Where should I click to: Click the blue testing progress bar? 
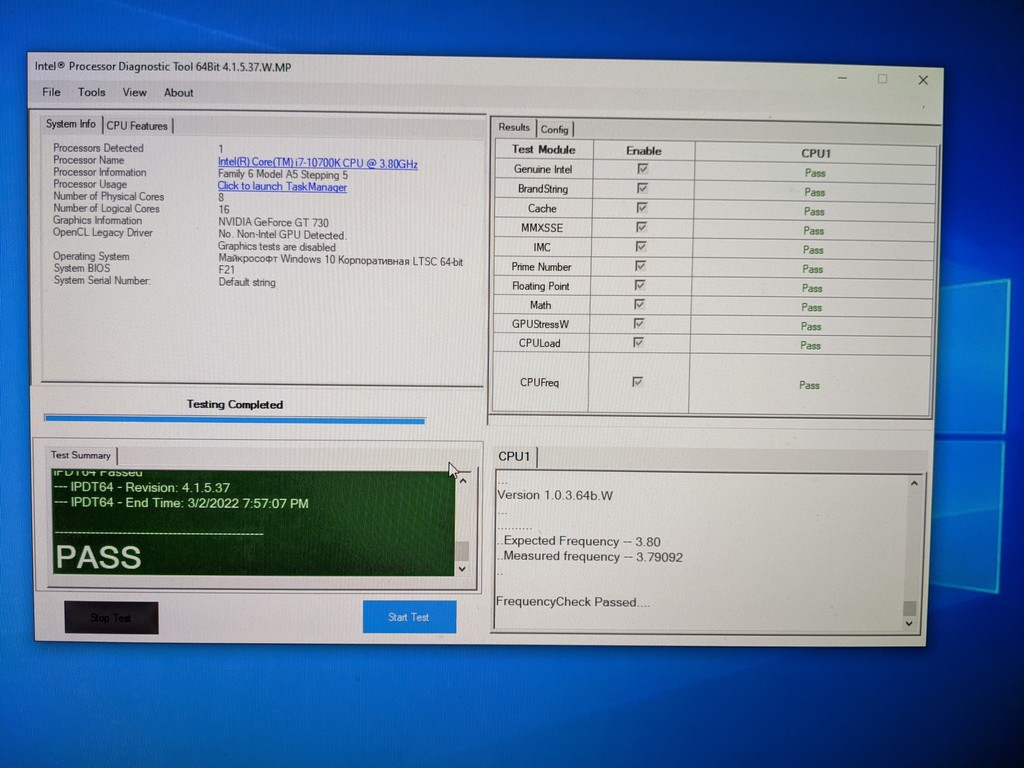click(234, 420)
